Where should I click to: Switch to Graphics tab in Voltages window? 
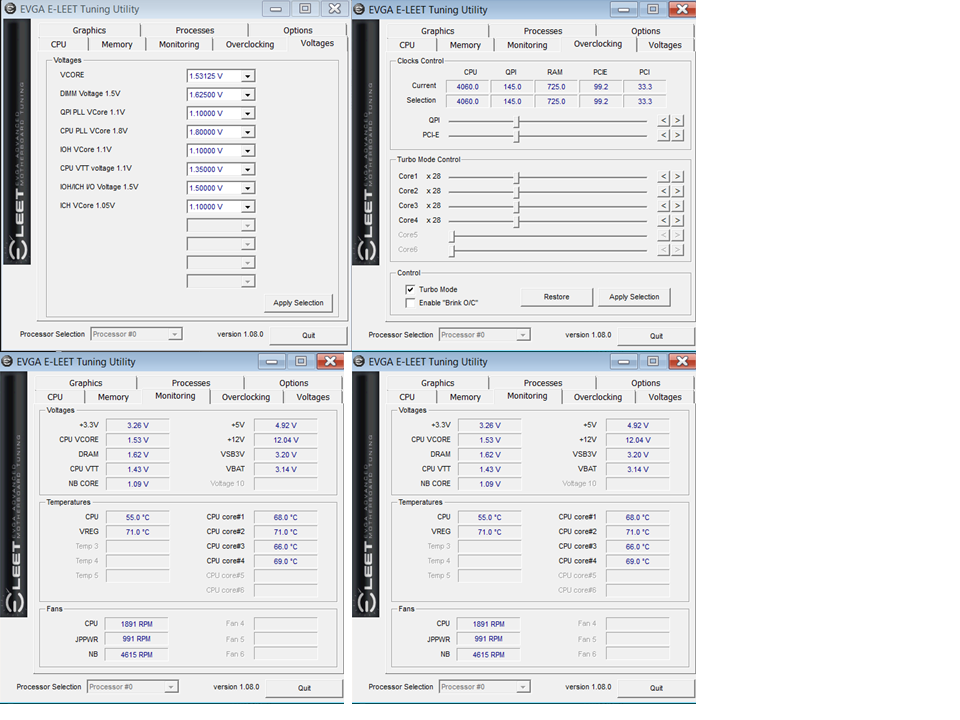pos(89,30)
